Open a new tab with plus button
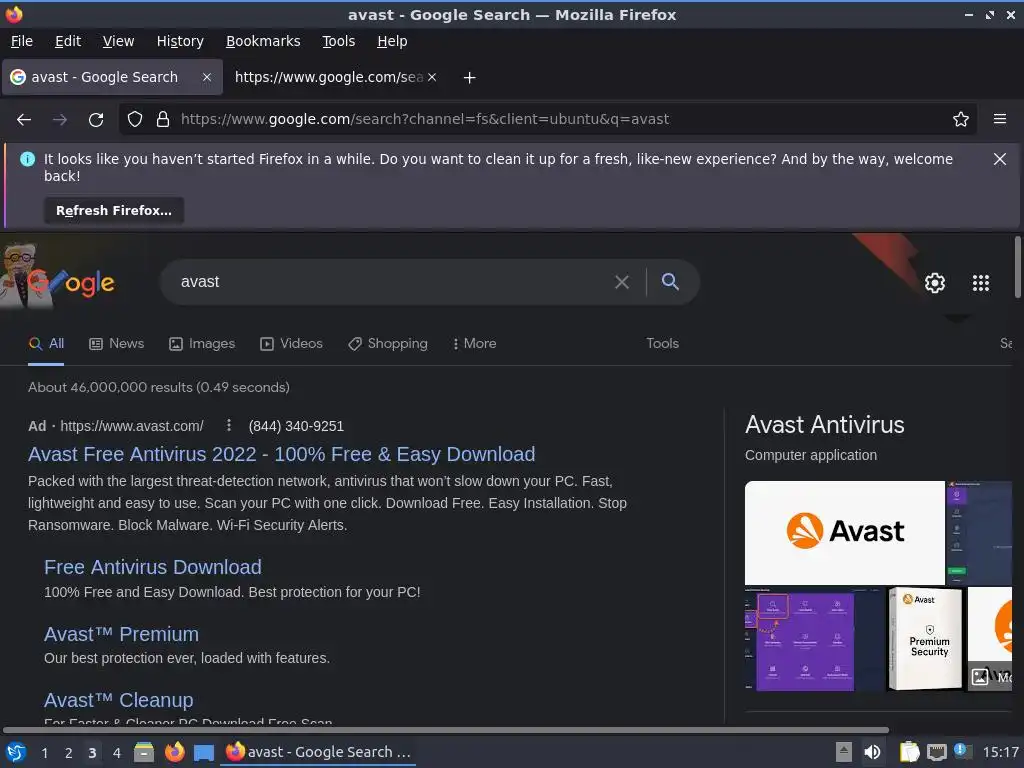 [469, 78]
